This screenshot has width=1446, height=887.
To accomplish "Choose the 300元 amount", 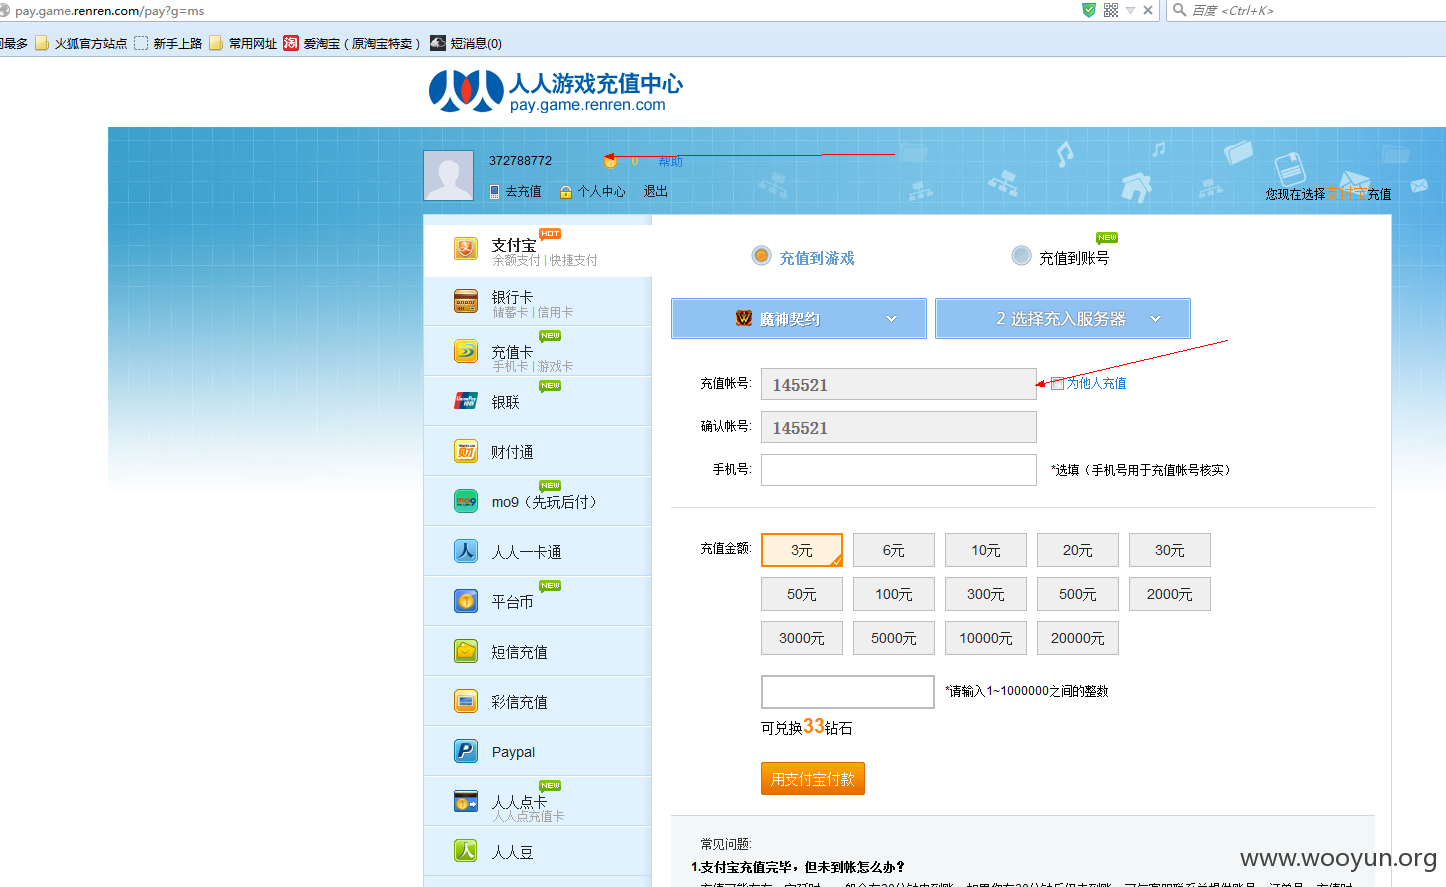I will coord(986,594).
